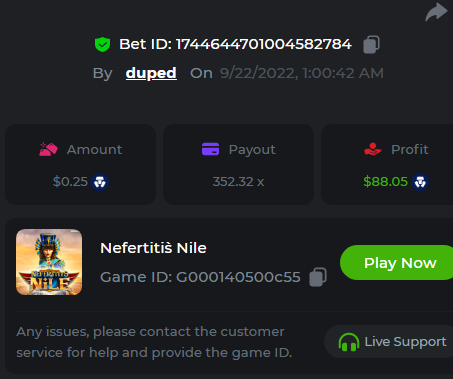This screenshot has height=379, width=453.
Task: Click the $88.05 profit value
Action: pyautogui.click(x=385, y=182)
